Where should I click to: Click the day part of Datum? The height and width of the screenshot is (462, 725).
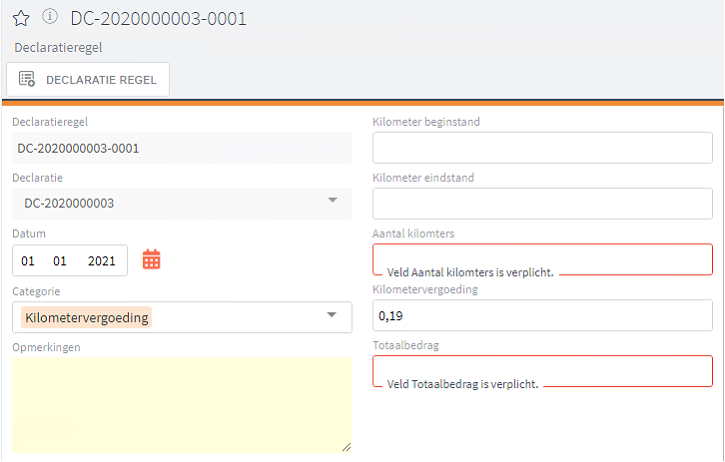(28, 261)
